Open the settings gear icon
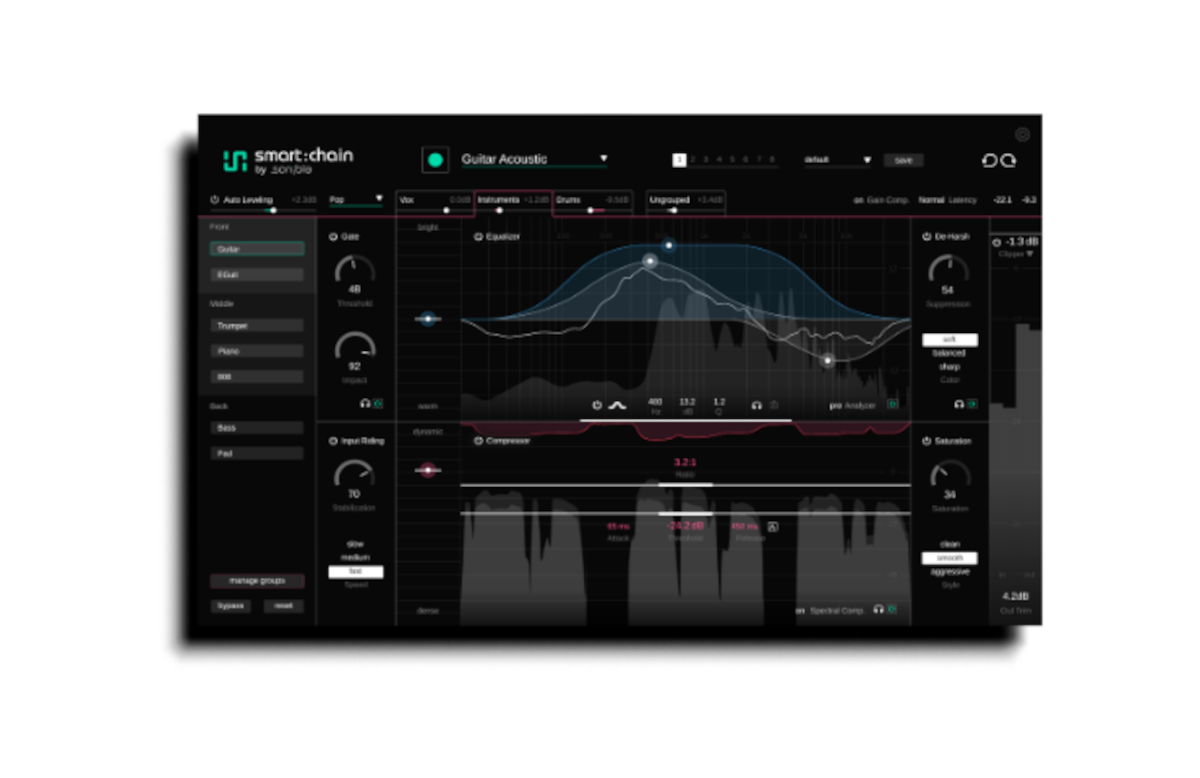 tap(1022, 135)
